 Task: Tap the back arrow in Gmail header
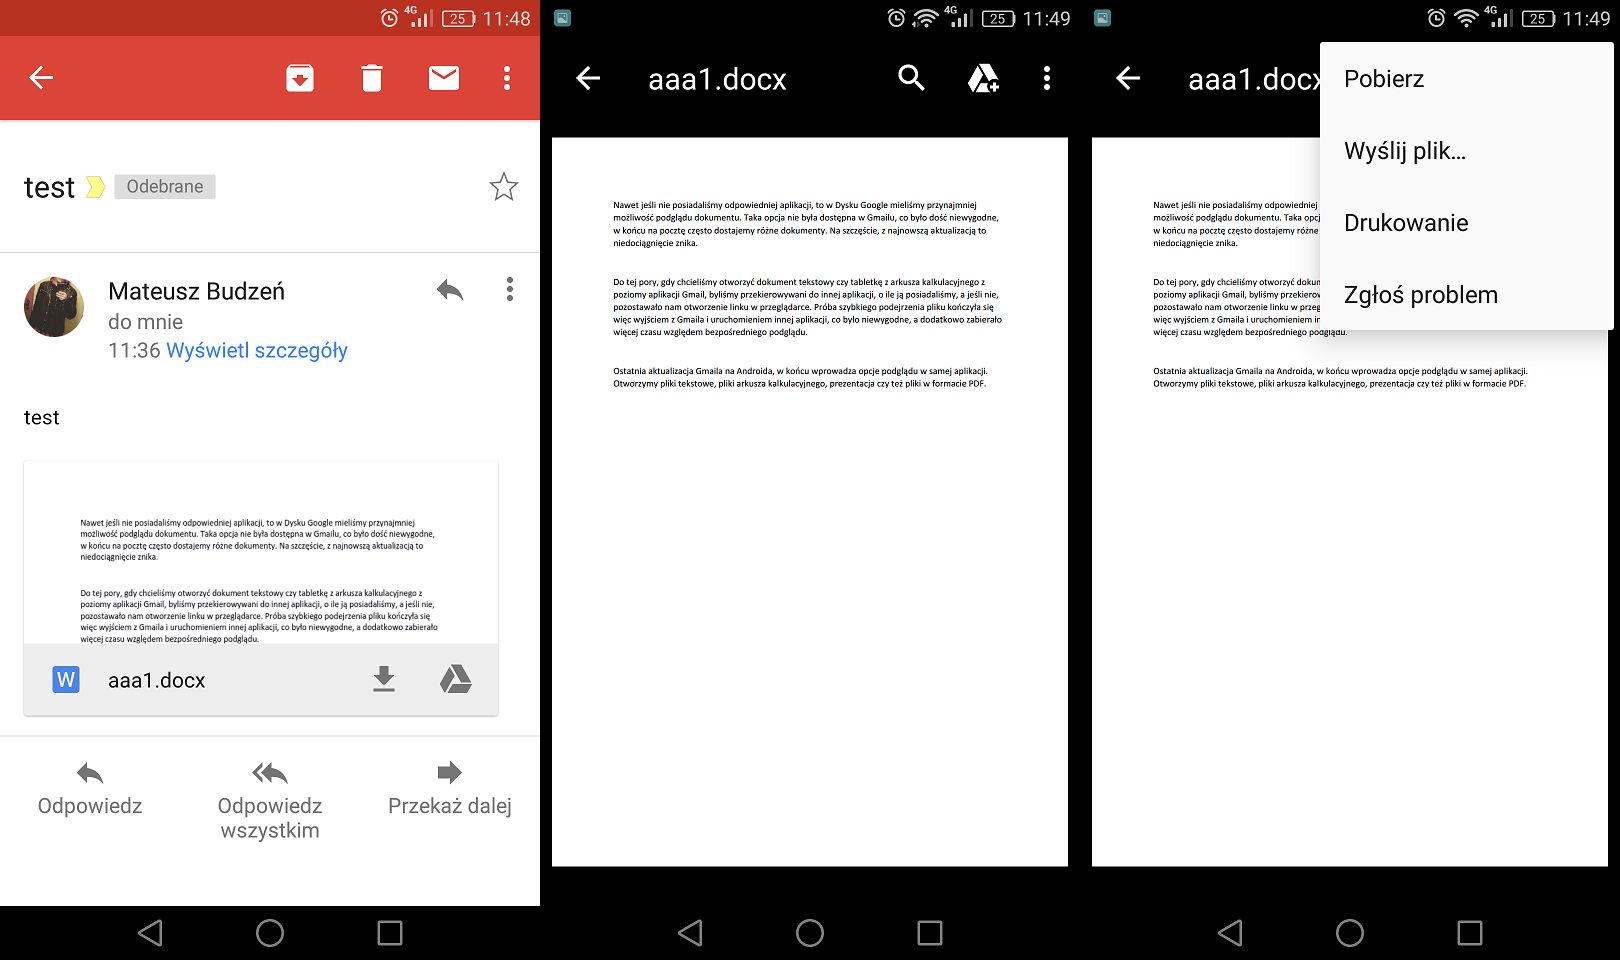pos(41,78)
